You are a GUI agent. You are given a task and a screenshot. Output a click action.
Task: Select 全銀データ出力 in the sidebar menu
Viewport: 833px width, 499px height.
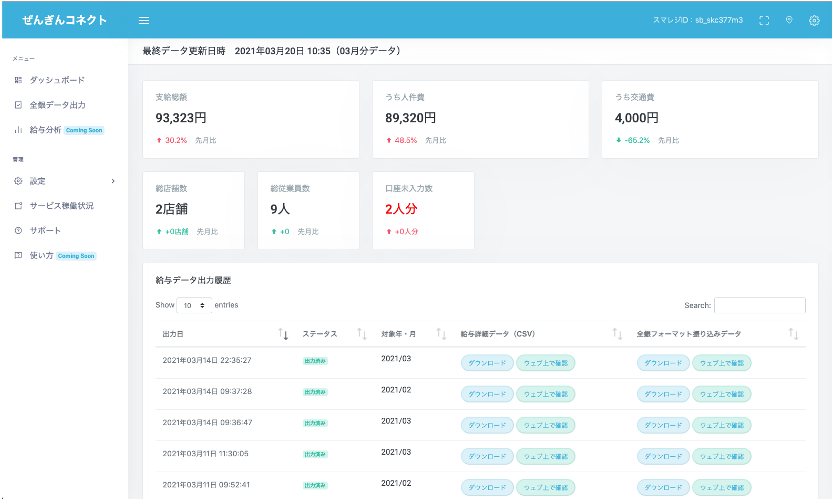coord(57,104)
